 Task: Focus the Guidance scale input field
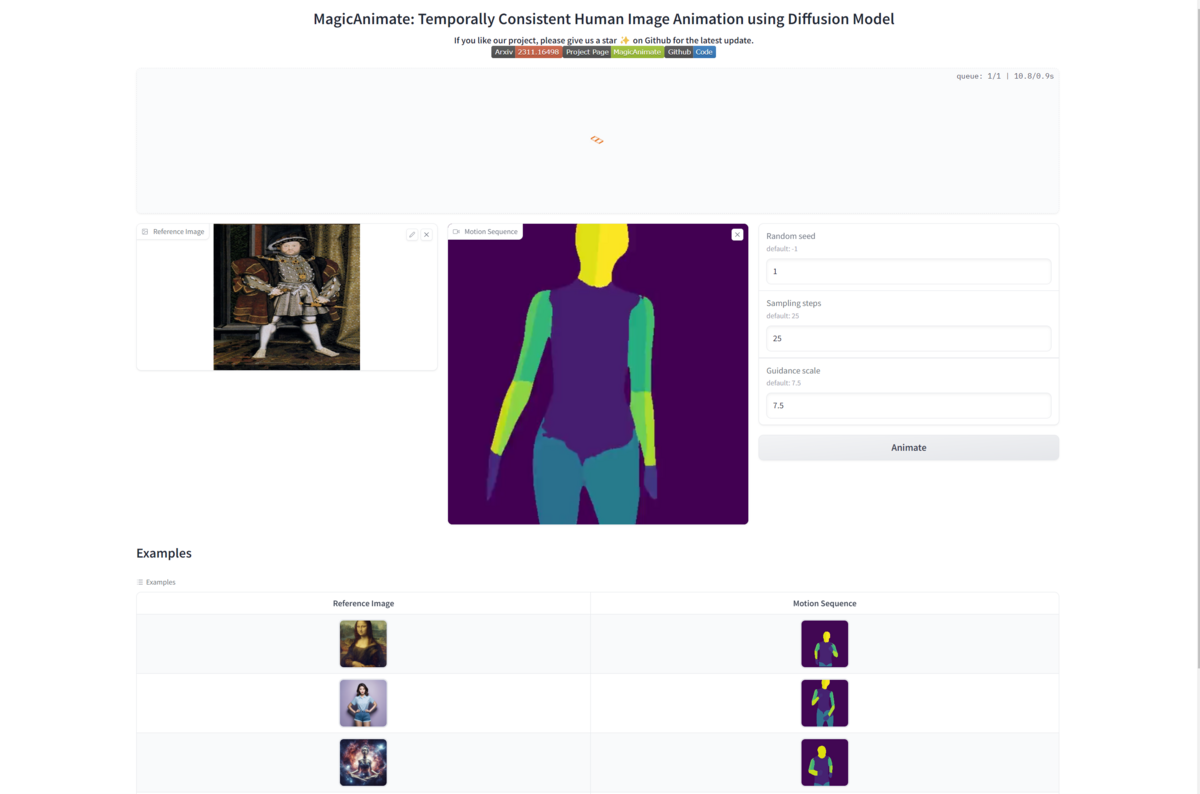pos(908,406)
